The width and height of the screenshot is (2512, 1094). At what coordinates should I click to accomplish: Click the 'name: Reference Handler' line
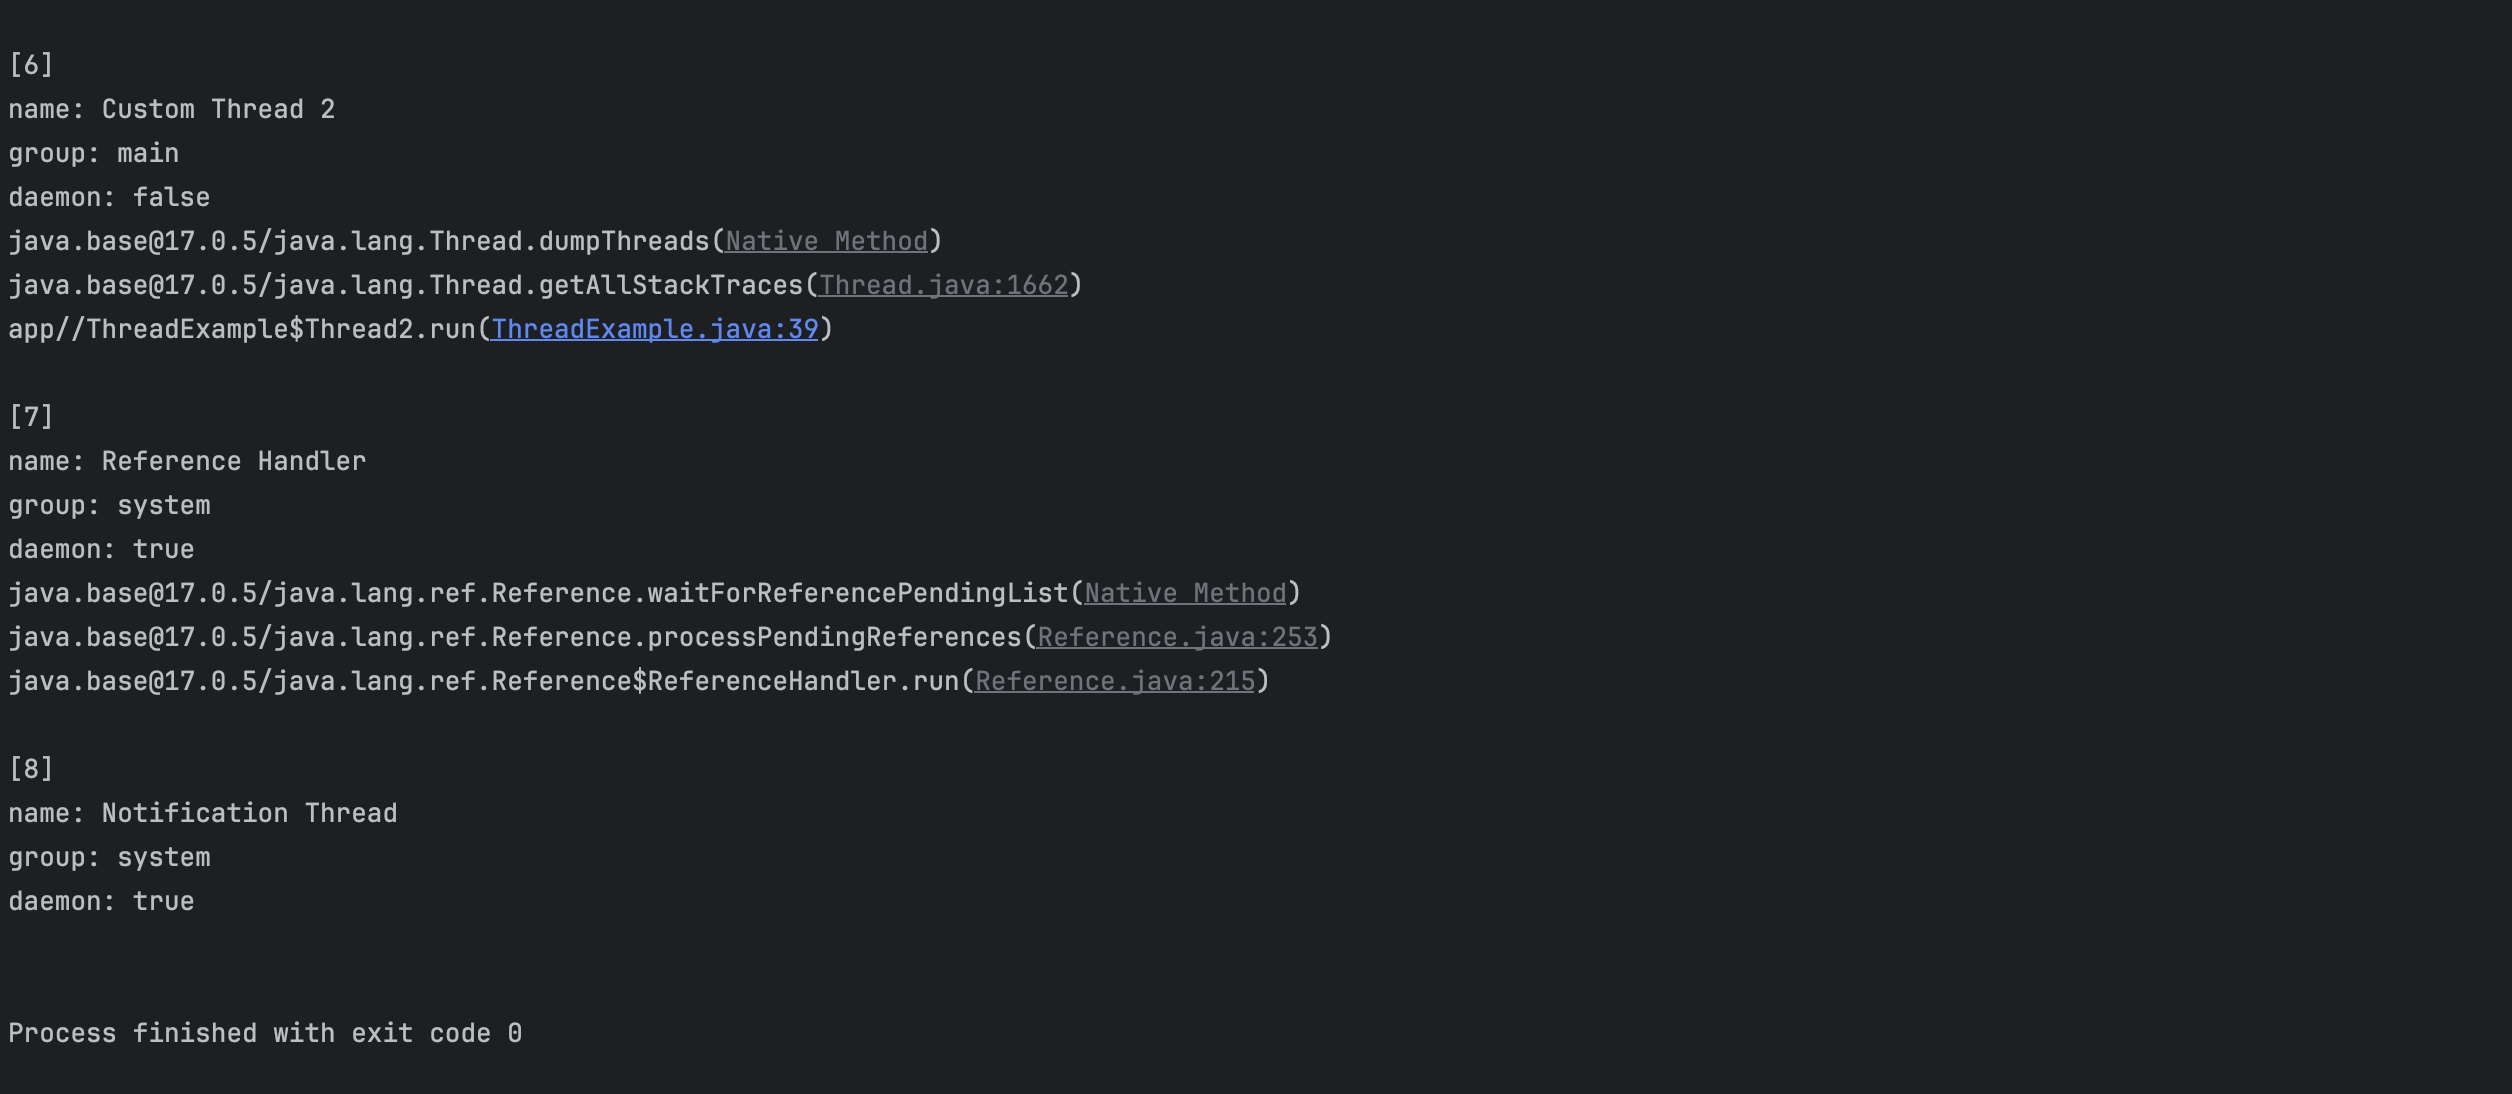point(188,461)
